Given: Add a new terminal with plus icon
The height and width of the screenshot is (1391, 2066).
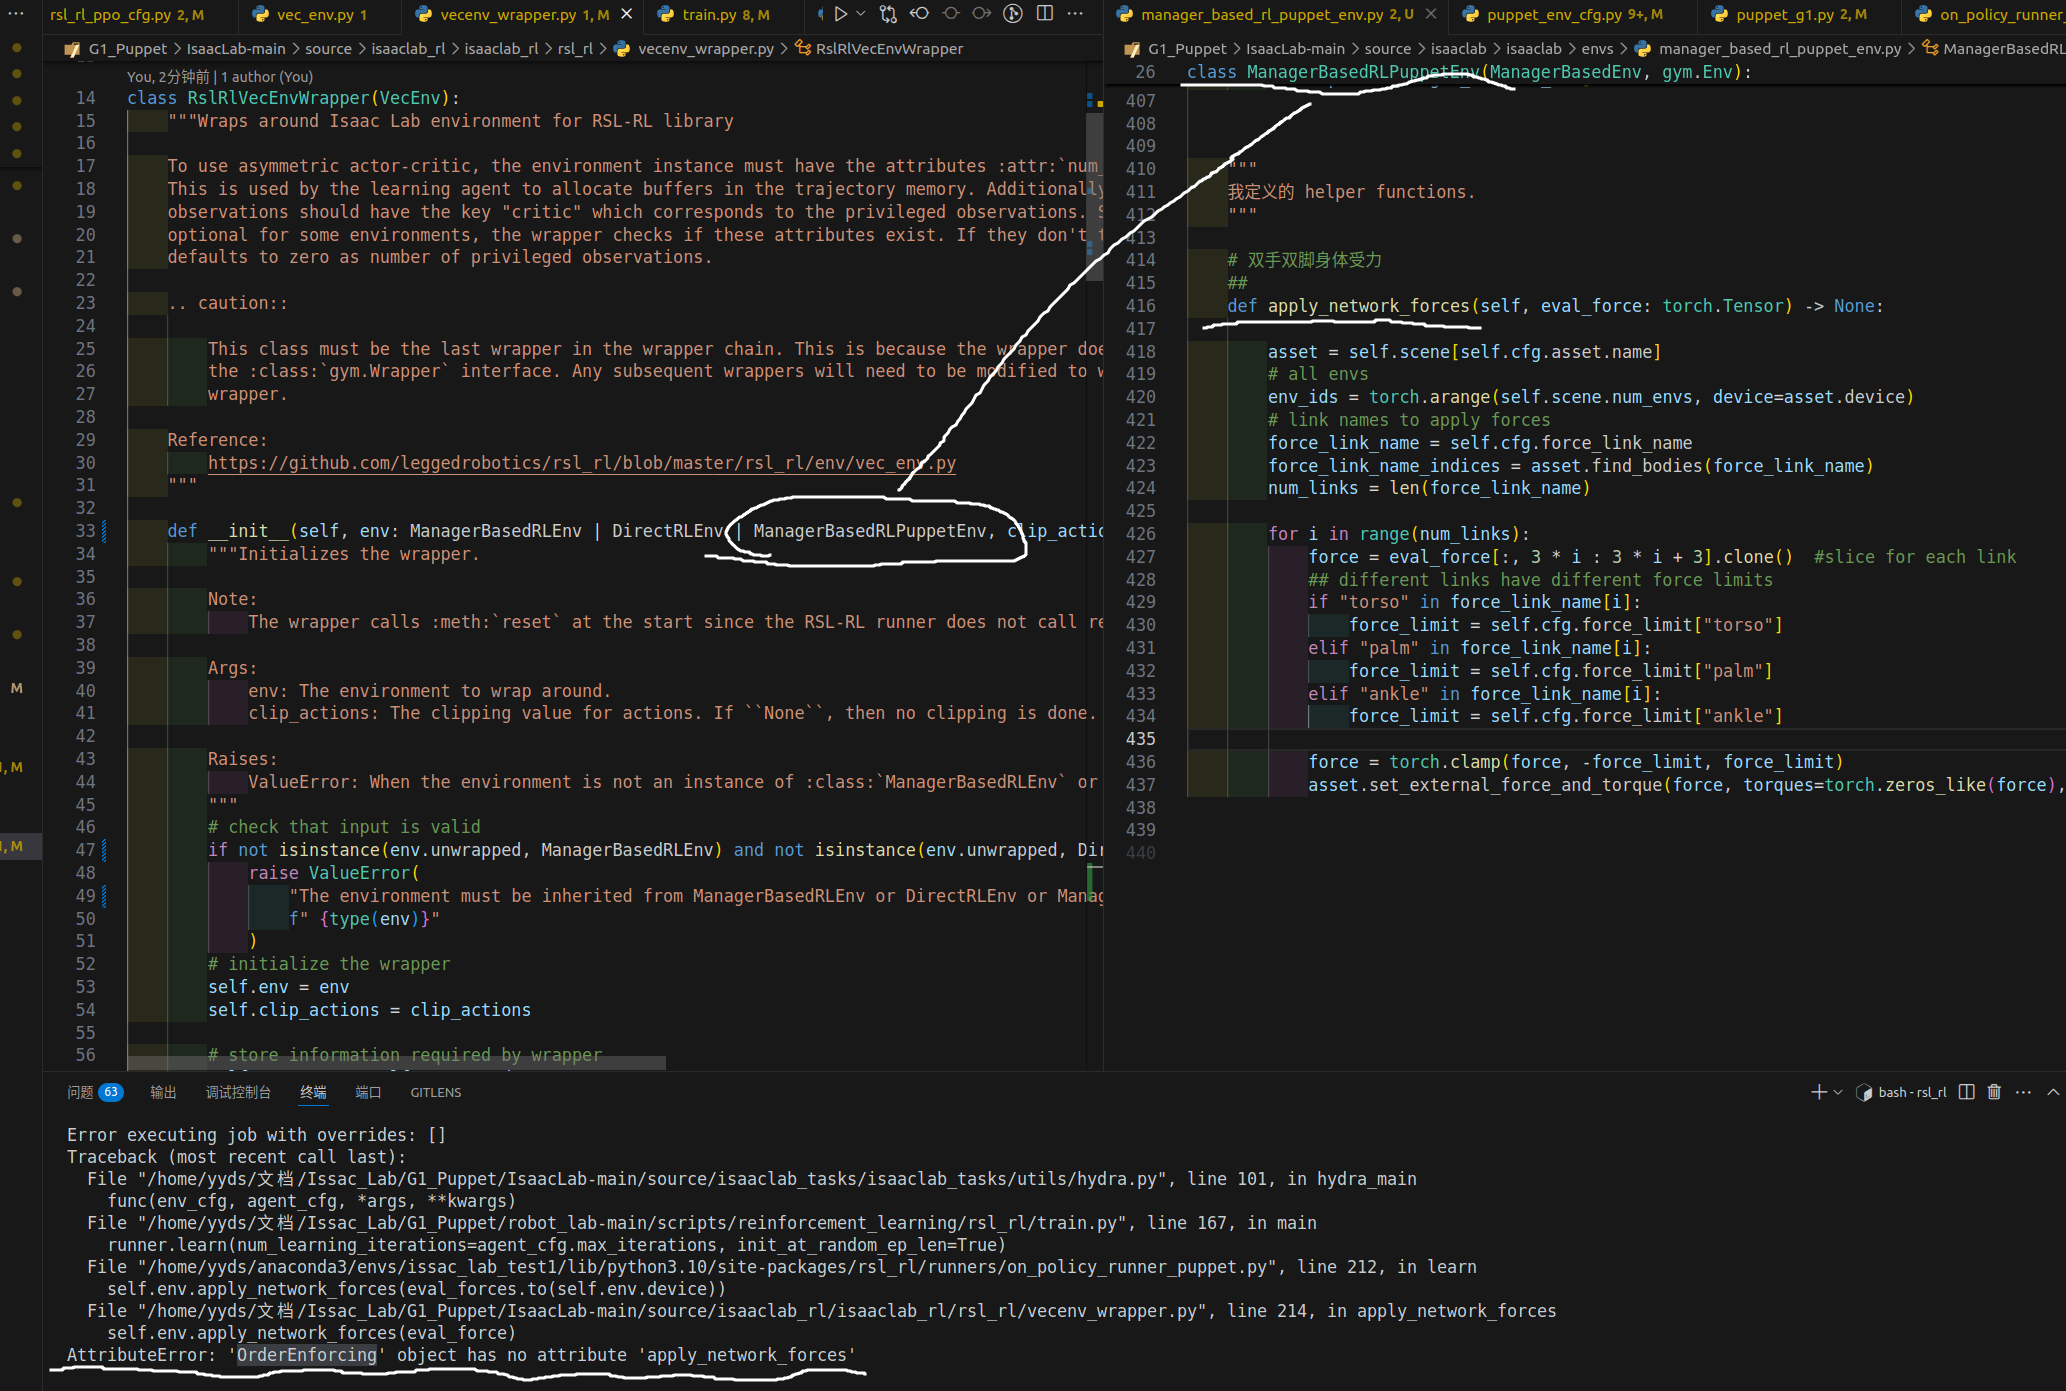Looking at the screenshot, I should point(1818,1092).
